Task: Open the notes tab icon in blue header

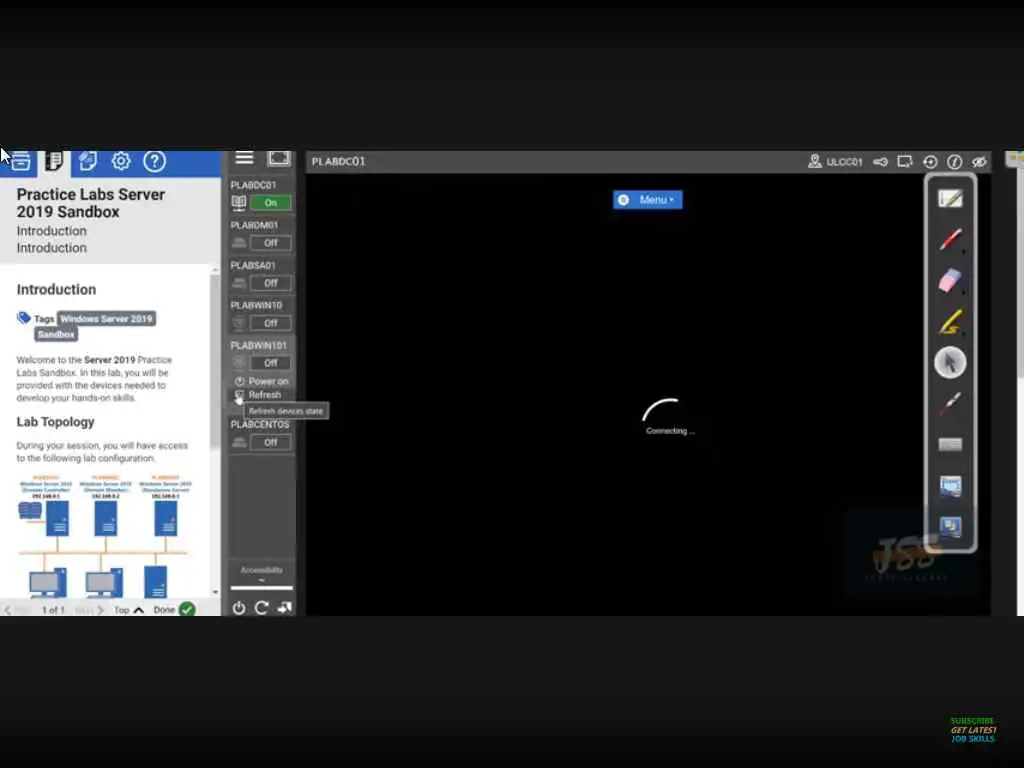Action: [x=88, y=161]
